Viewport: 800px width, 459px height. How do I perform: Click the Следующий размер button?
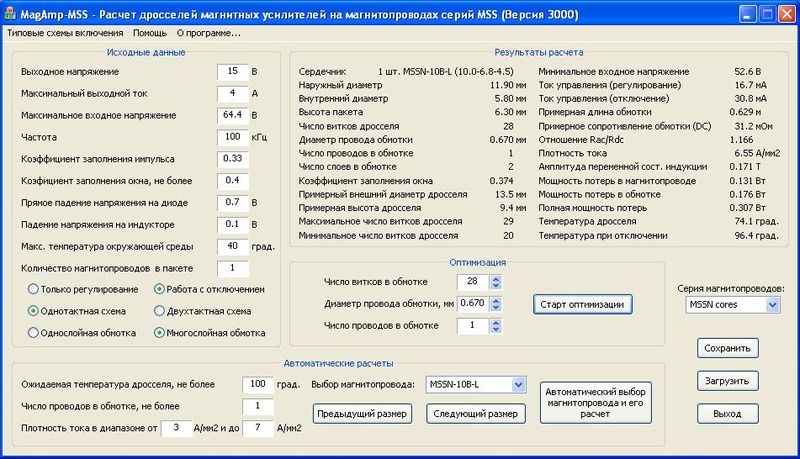pyautogui.click(x=476, y=414)
